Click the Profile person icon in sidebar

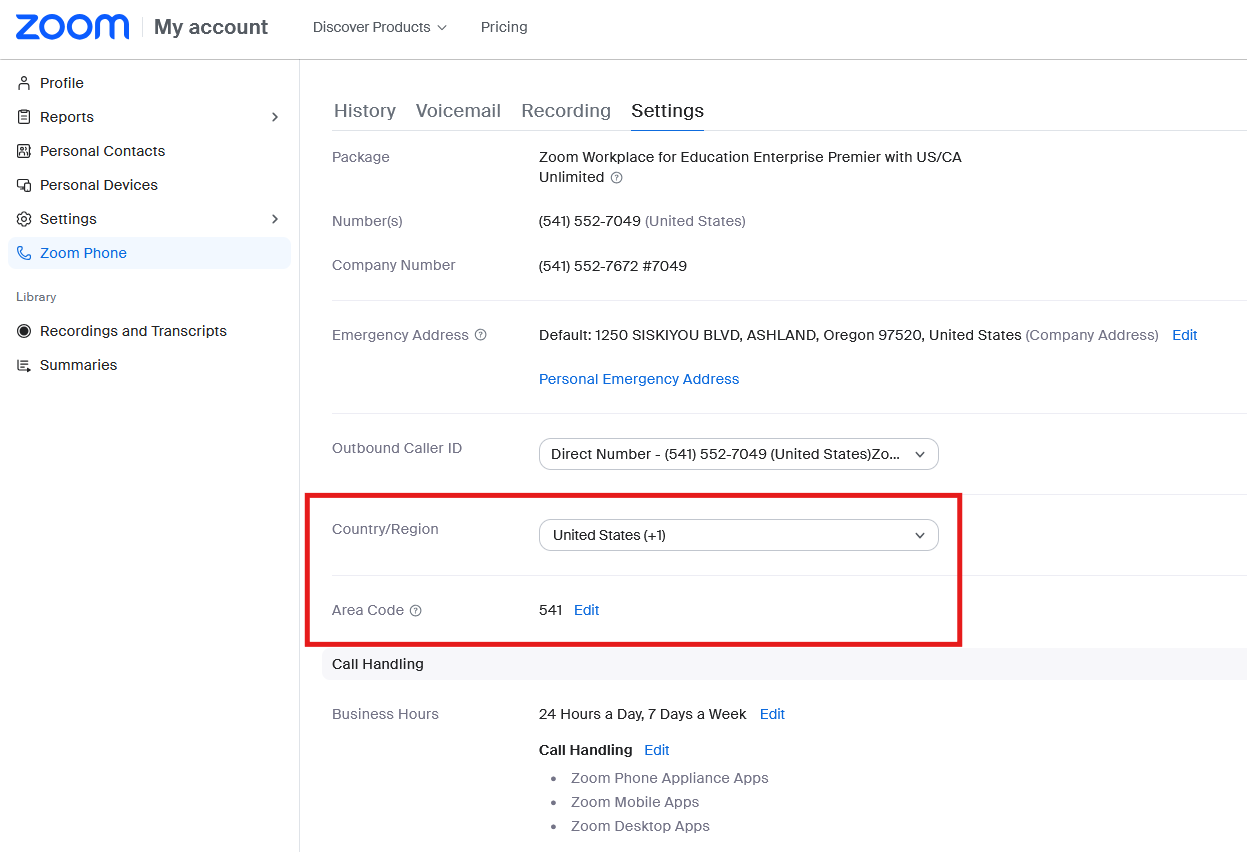pyautogui.click(x=24, y=83)
